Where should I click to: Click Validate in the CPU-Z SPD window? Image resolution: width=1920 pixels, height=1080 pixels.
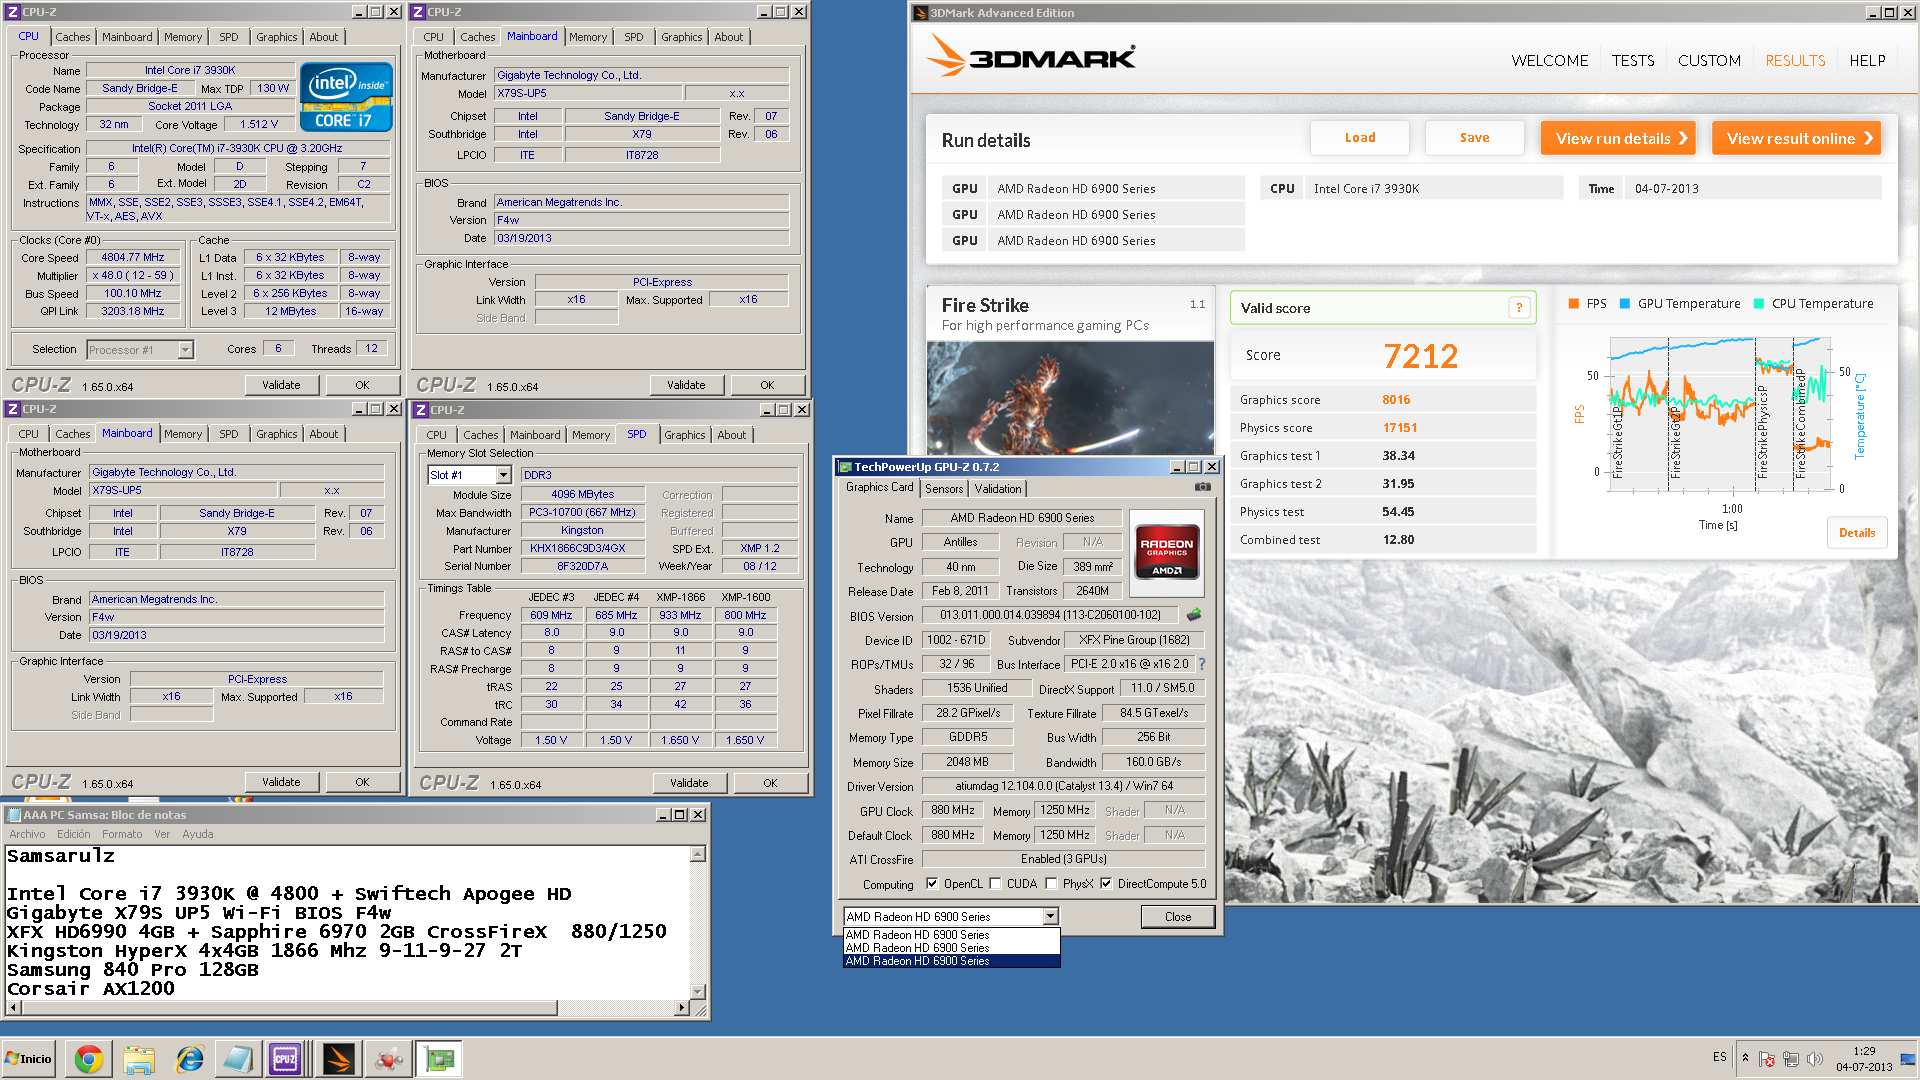pos(689,783)
